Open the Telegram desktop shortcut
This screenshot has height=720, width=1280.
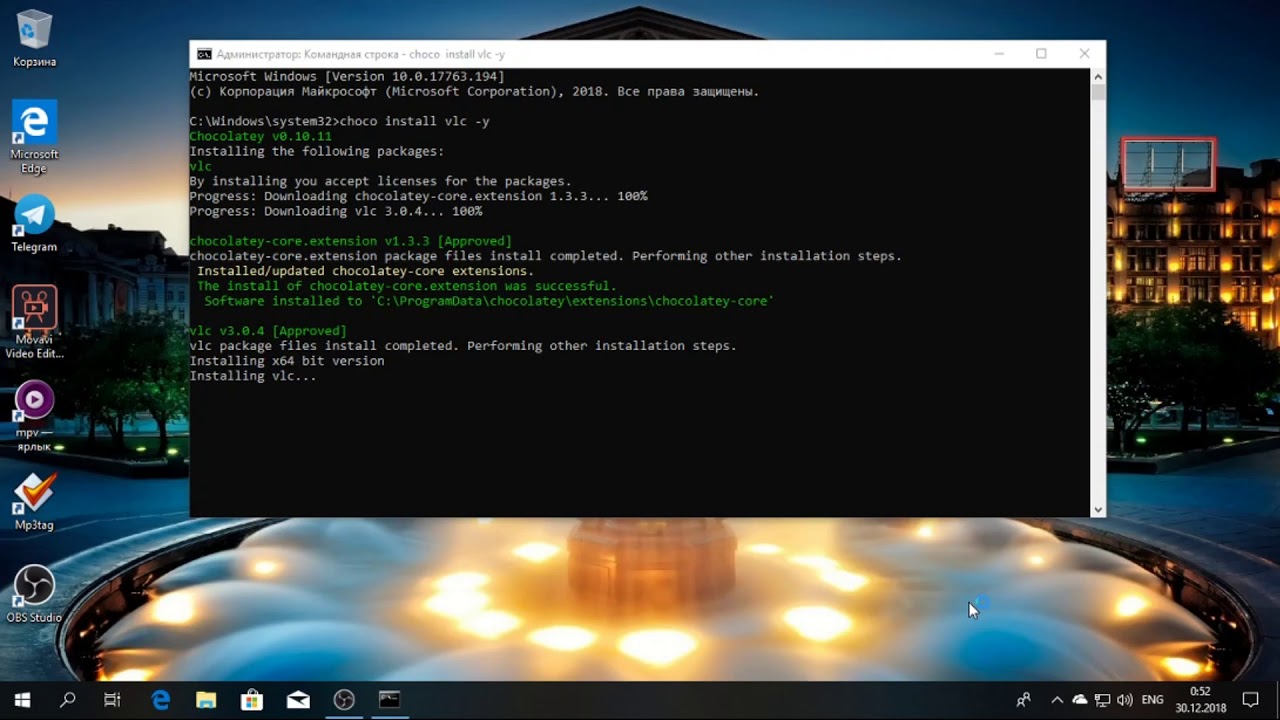[34, 223]
